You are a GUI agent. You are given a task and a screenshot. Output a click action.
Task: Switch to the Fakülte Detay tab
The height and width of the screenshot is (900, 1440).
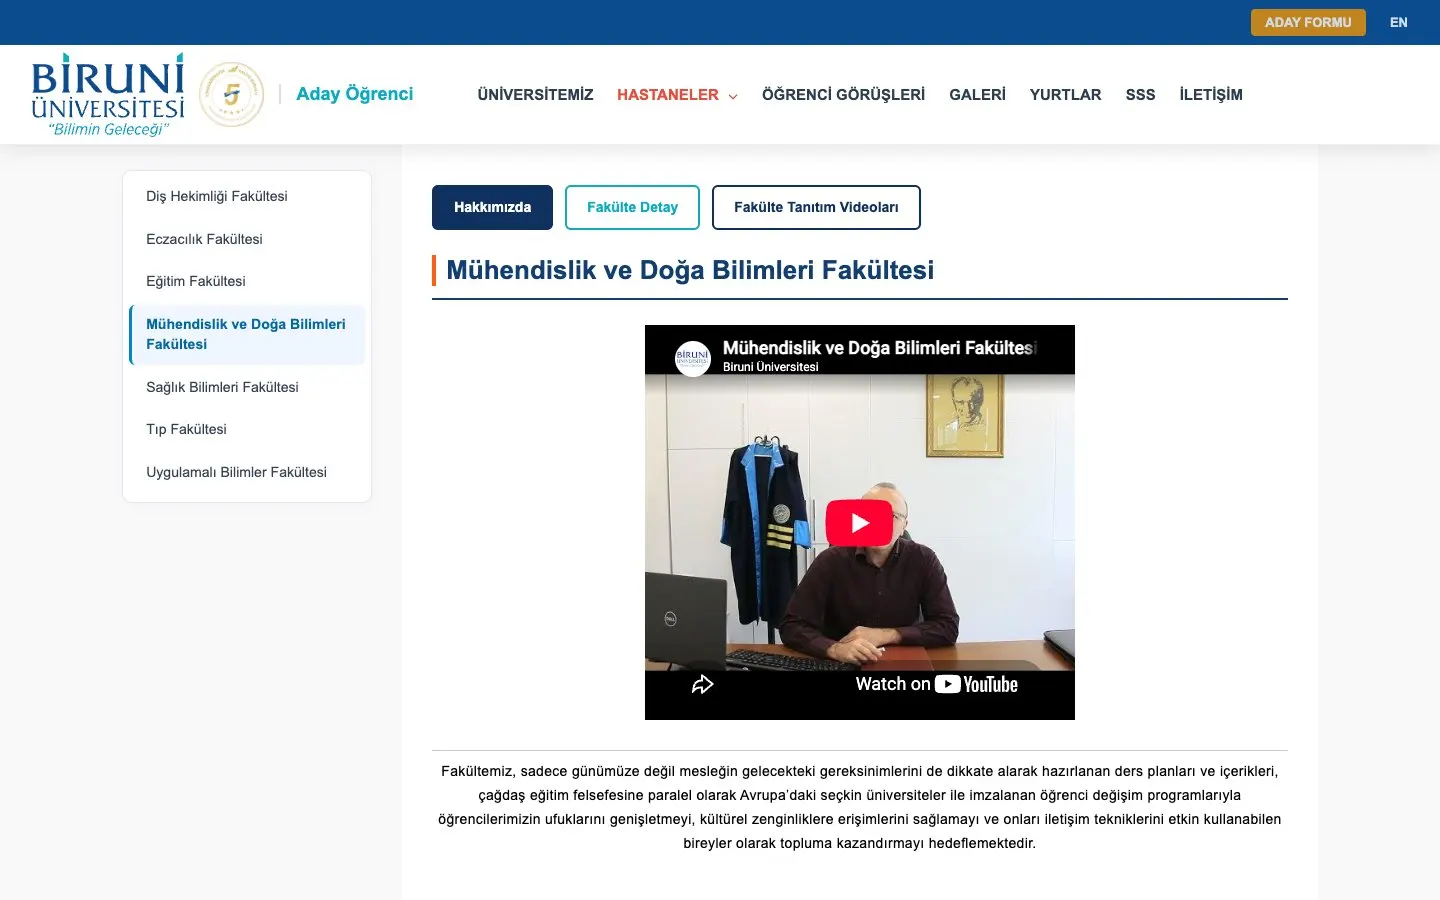[x=632, y=207]
